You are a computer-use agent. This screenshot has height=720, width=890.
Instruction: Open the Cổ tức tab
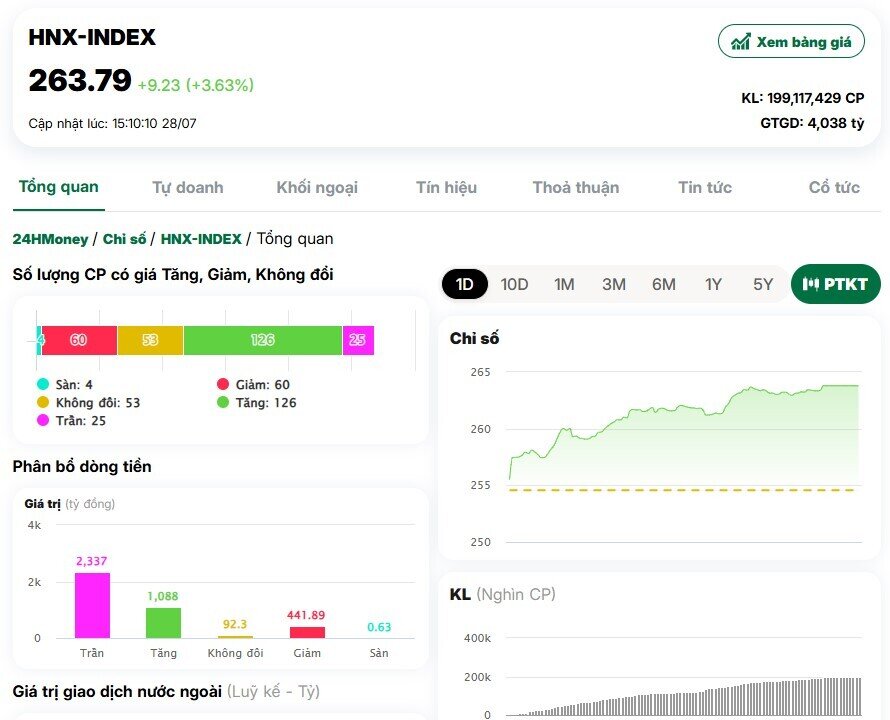[x=833, y=187]
